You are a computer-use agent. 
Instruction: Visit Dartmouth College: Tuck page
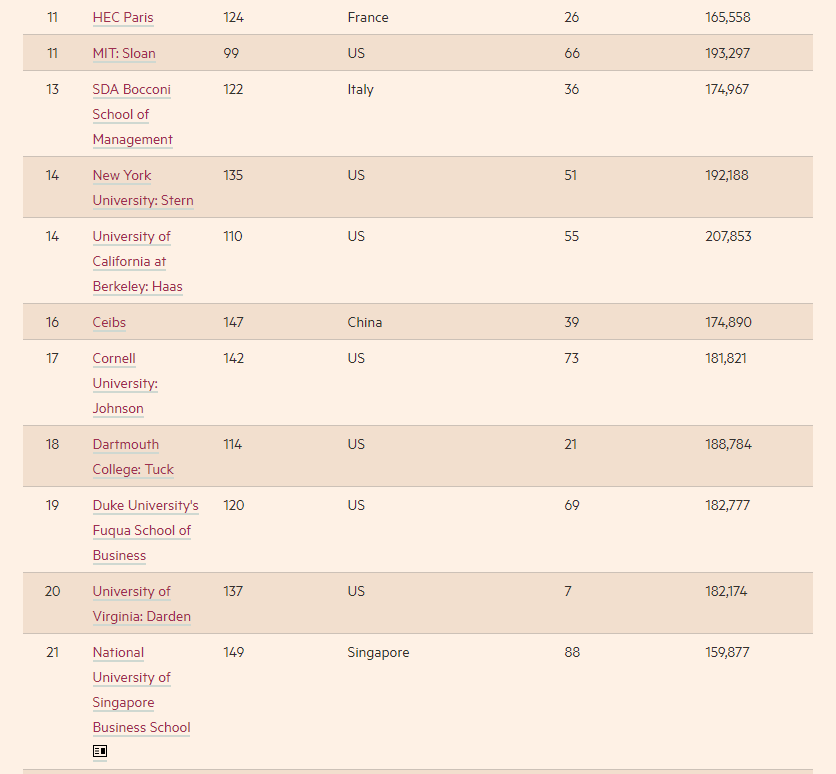pyautogui.click(x=133, y=457)
